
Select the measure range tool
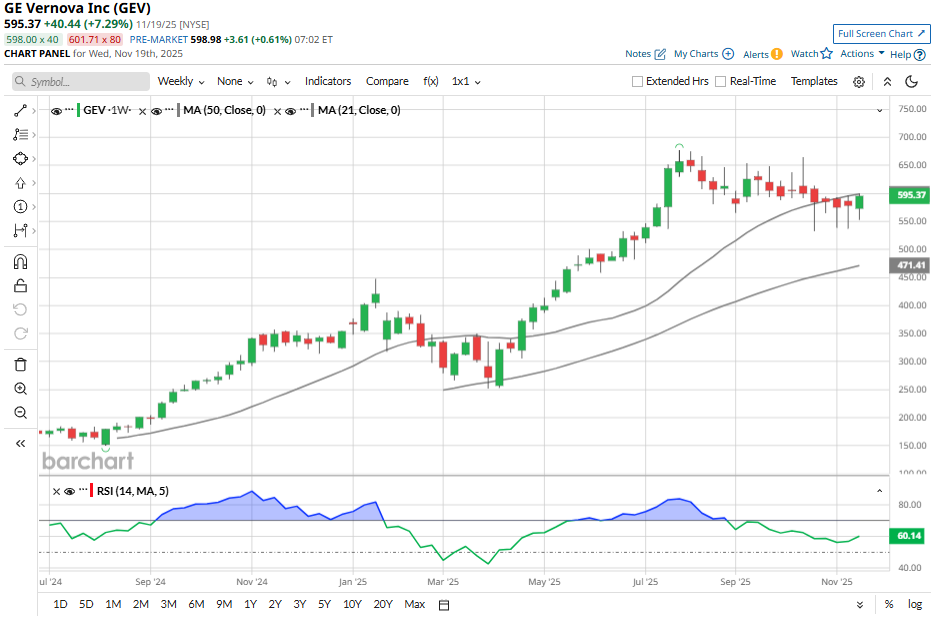pyautogui.click(x=20, y=231)
